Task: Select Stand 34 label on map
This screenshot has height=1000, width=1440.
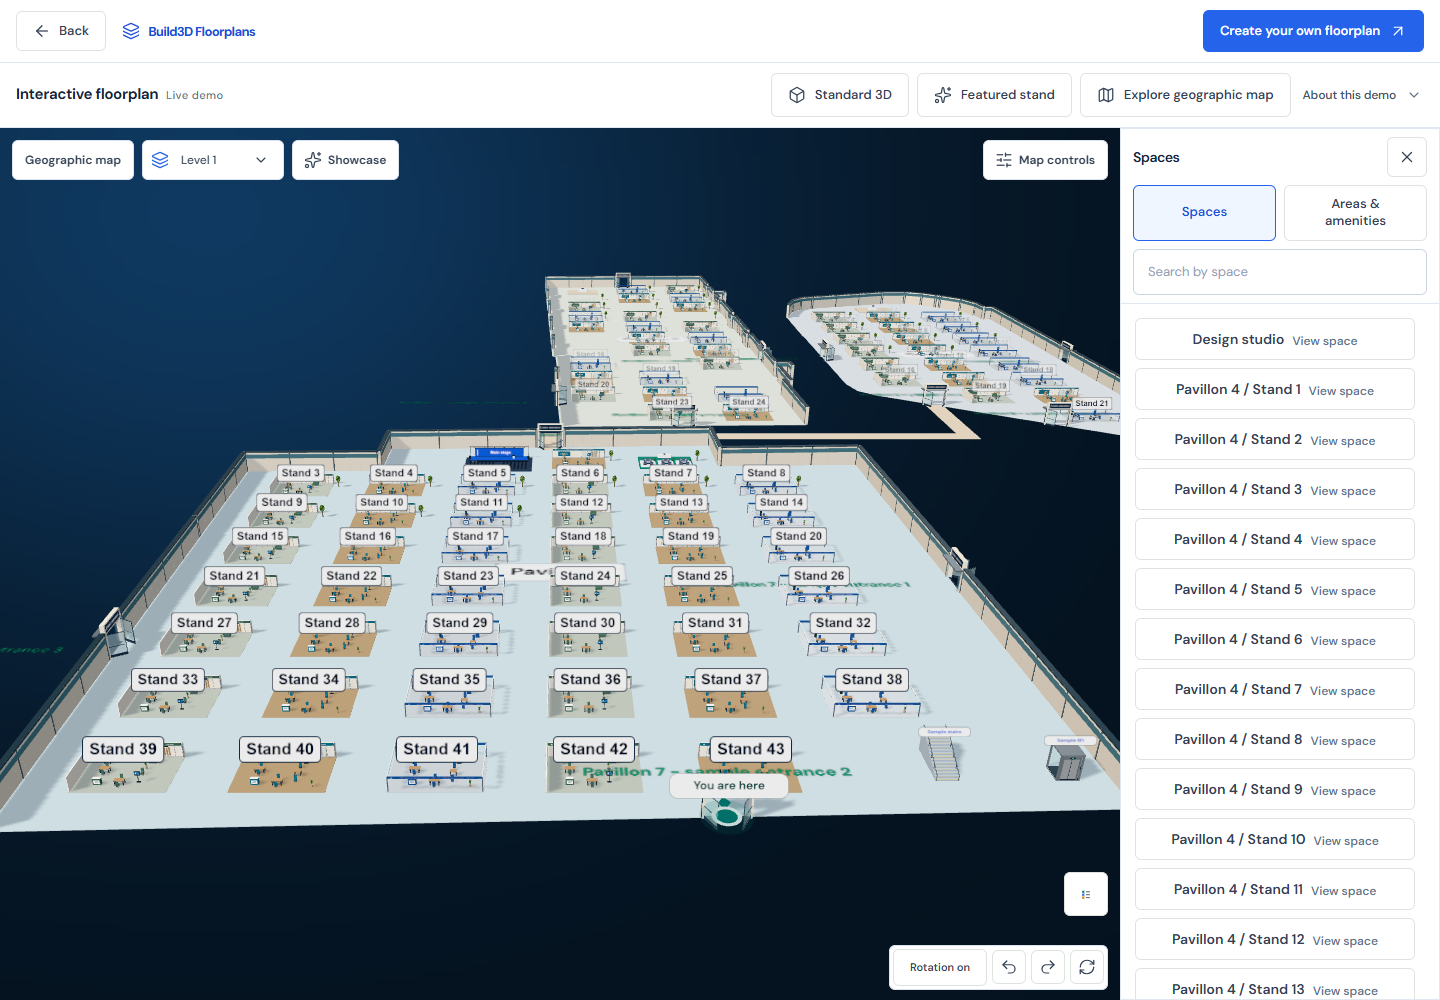Action: click(309, 680)
